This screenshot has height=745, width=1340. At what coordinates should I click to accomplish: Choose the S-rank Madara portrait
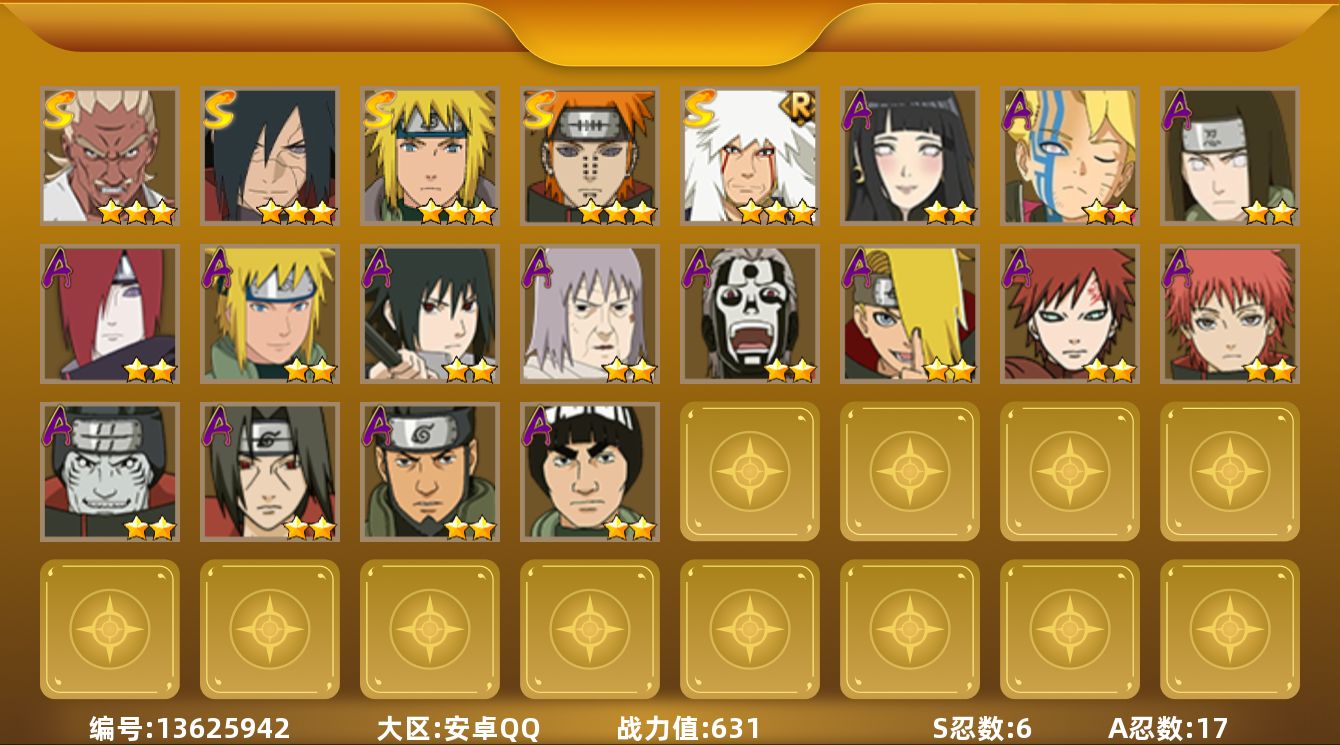(x=270, y=156)
